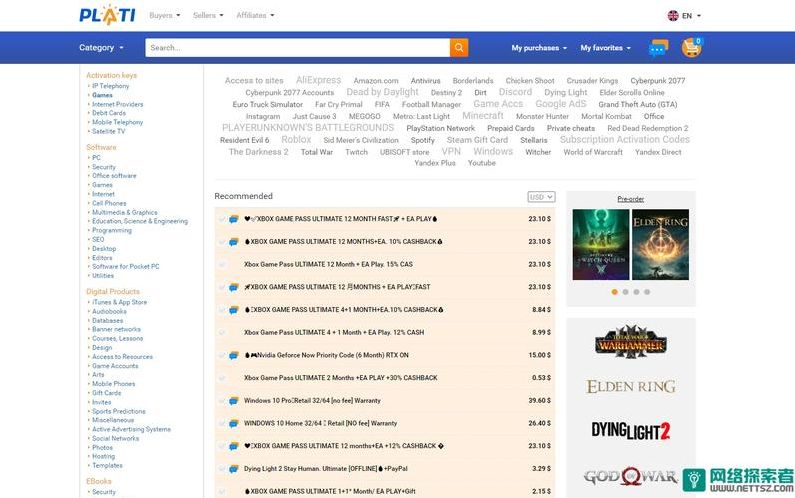The height and width of the screenshot is (498, 795).
Task: Open Windows 10 Pro Retail 32/64 listing
Action: click(312, 401)
